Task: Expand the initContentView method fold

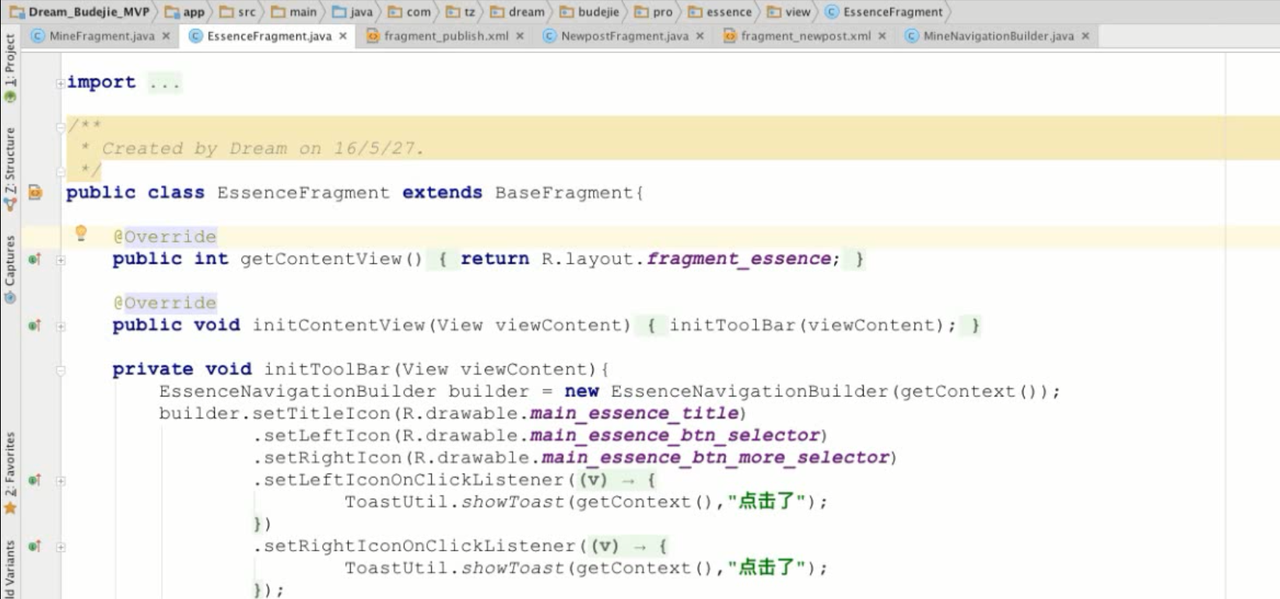Action: coord(61,325)
